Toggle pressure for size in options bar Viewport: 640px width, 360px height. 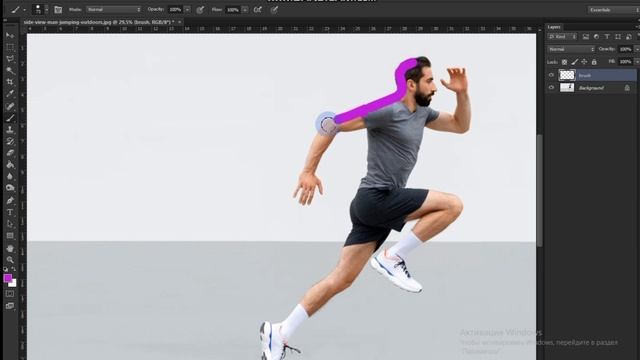click(x=274, y=9)
